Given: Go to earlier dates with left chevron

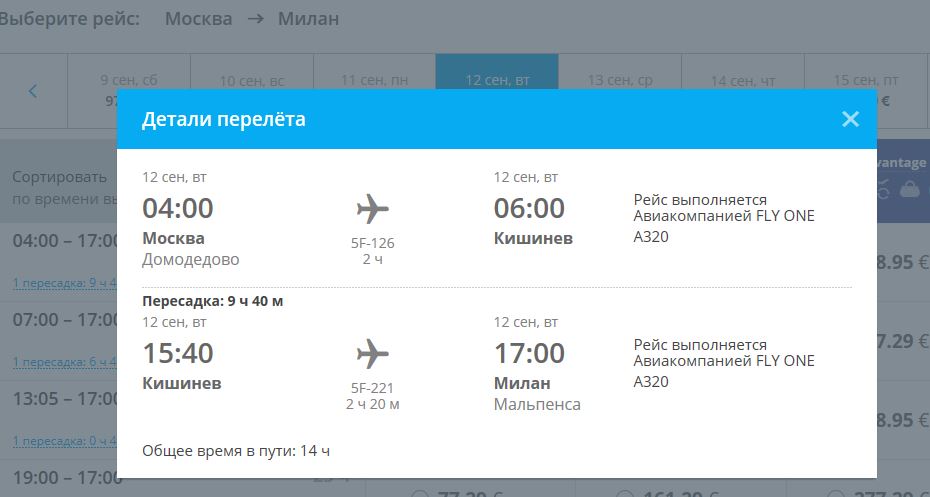Looking at the screenshot, I should [x=33, y=91].
